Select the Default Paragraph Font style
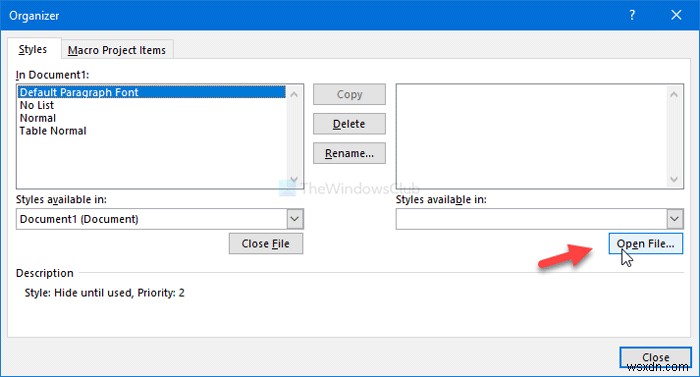Image resolution: width=700 pixels, height=377 pixels. click(152, 92)
